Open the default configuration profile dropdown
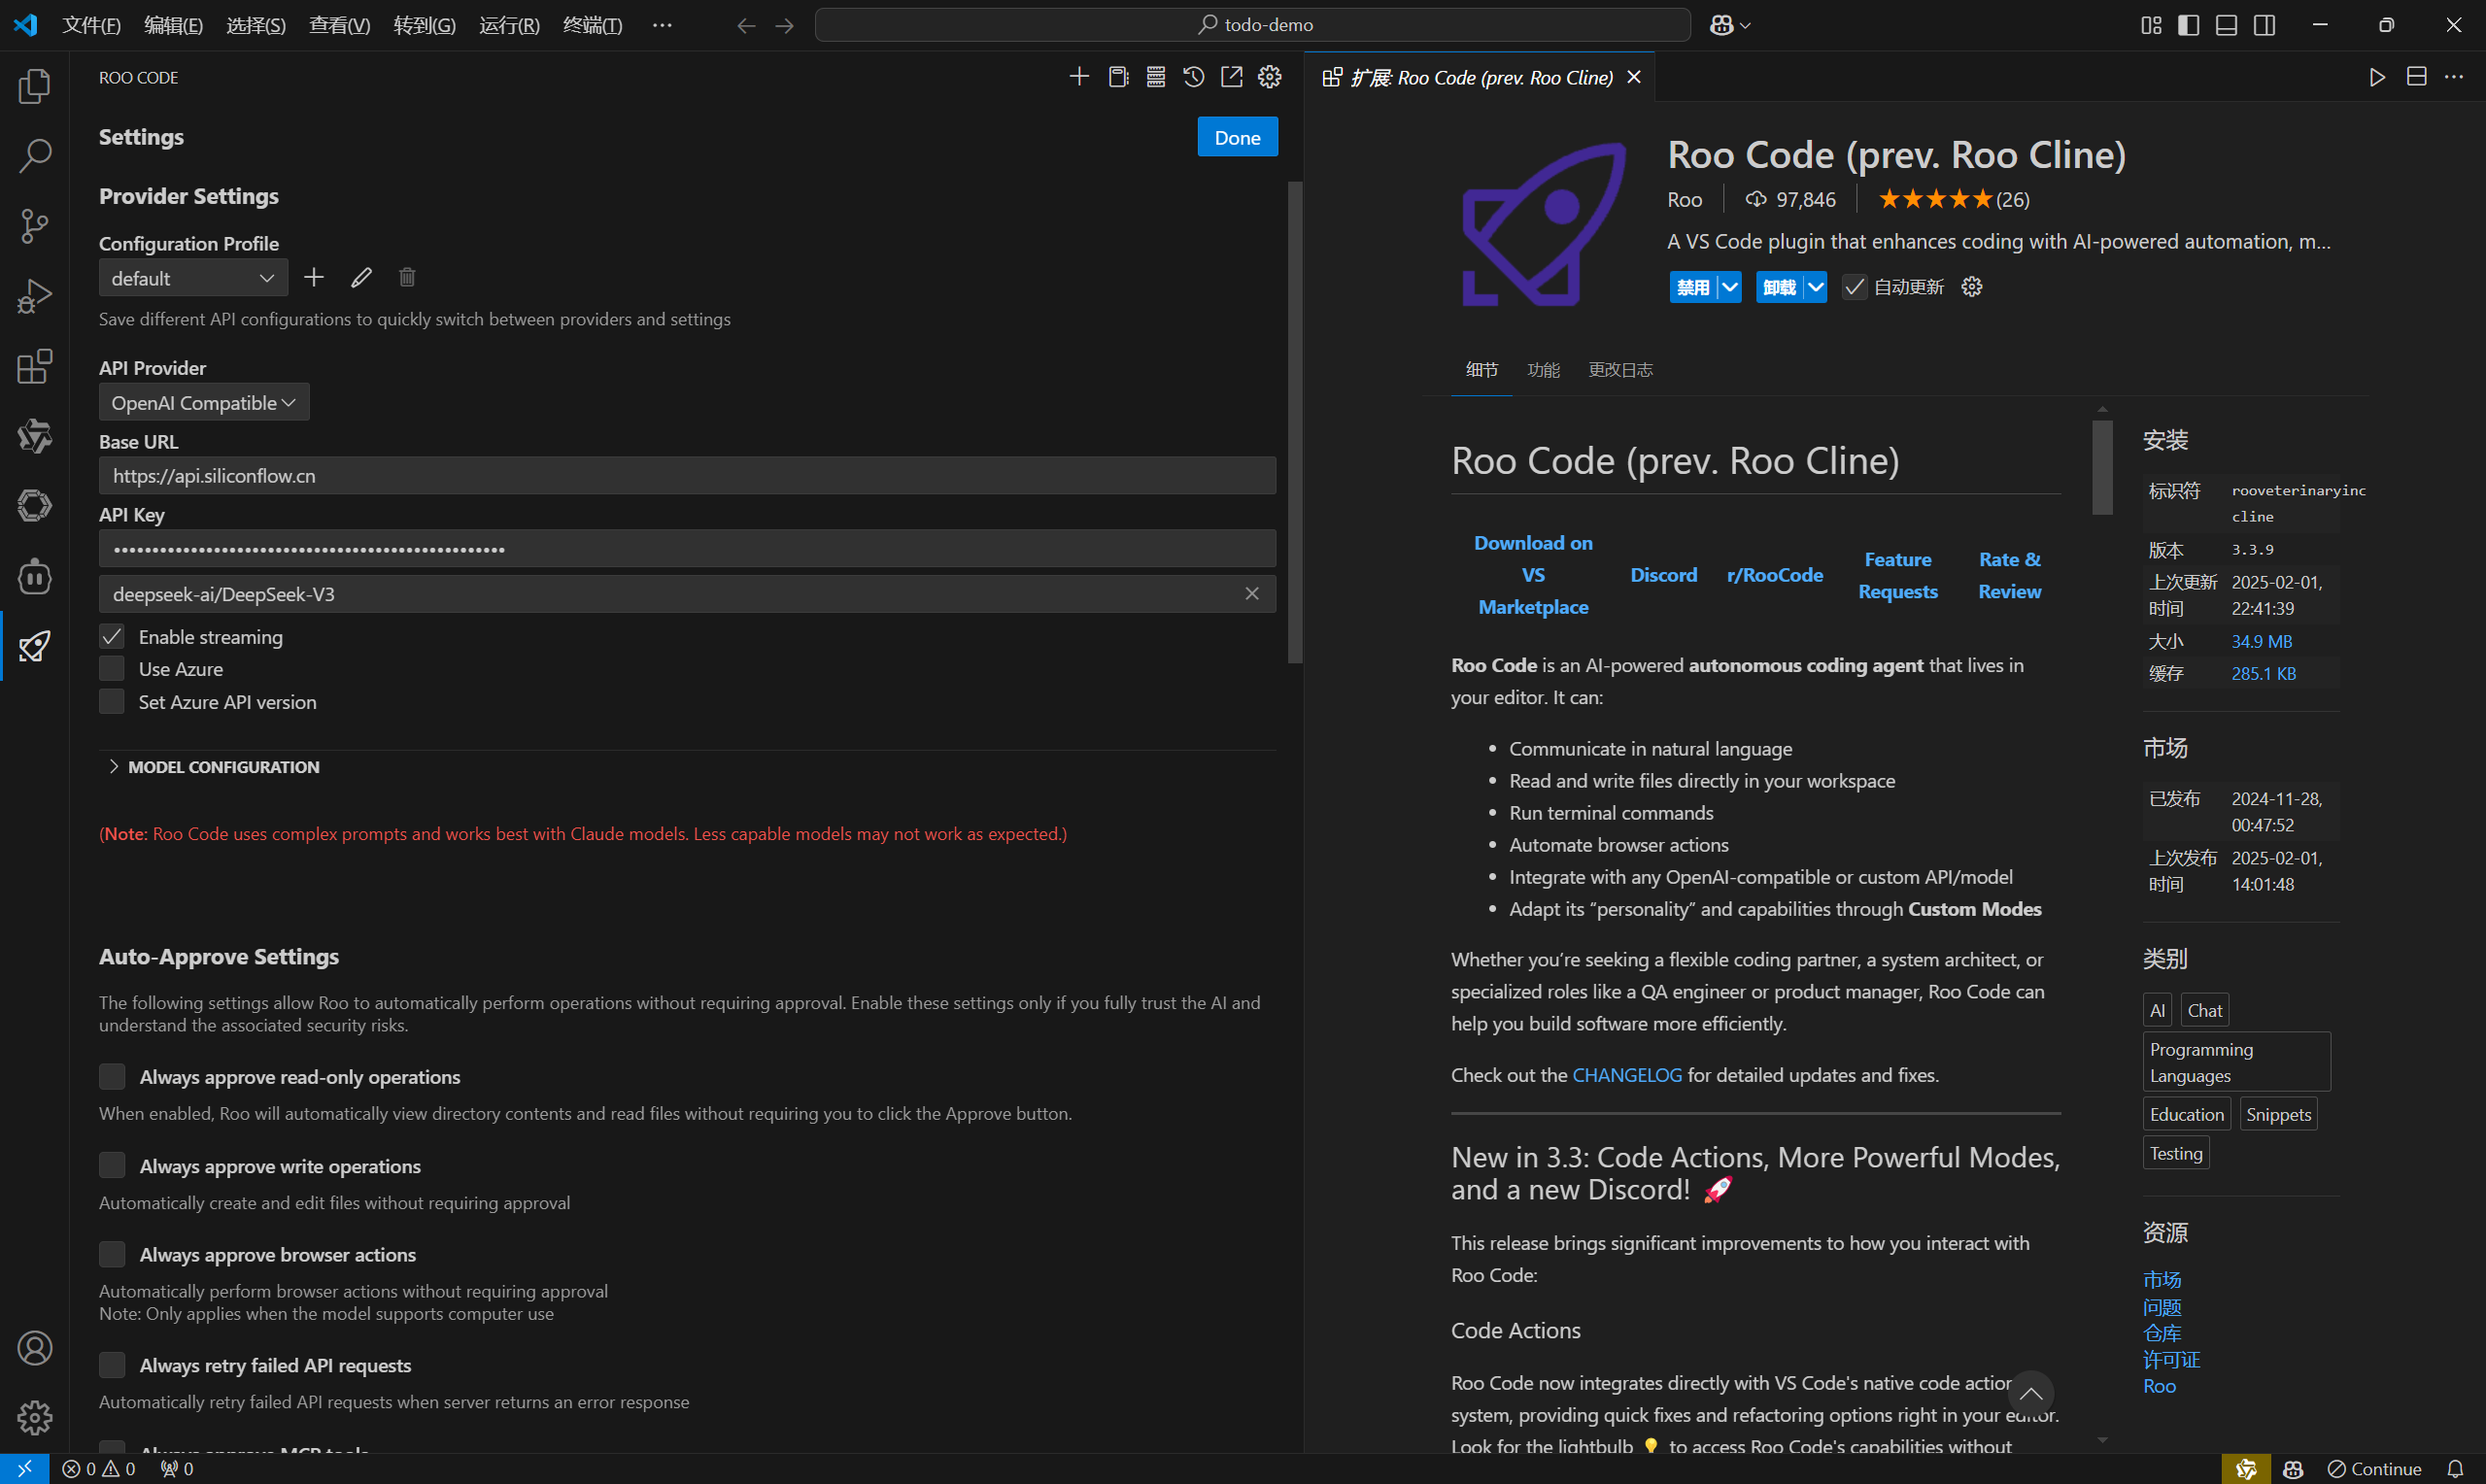The image size is (2486, 1484). pos(193,278)
